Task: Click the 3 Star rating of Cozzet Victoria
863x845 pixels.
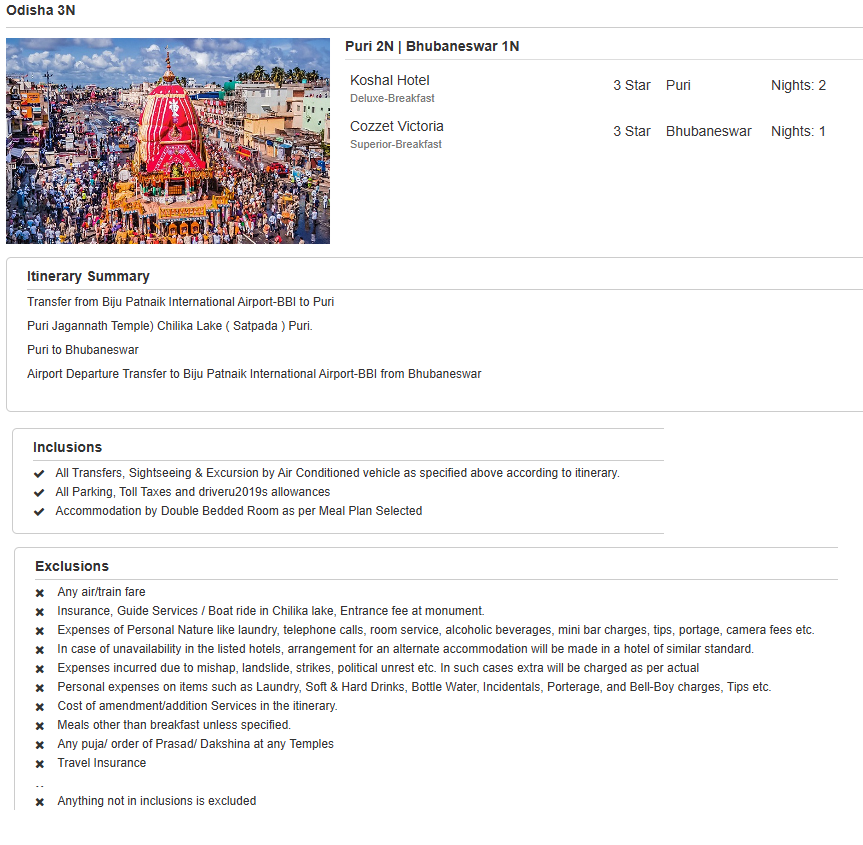Action: coord(632,131)
